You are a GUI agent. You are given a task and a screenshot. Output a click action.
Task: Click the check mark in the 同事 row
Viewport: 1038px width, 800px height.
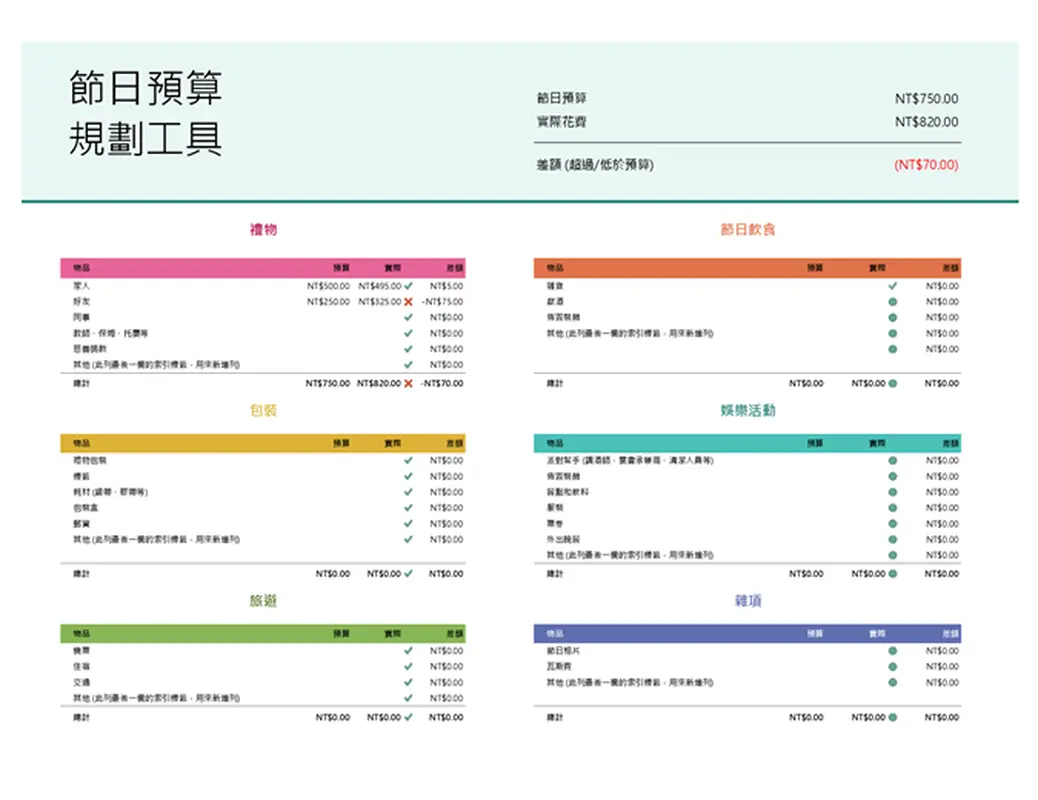(x=408, y=318)
